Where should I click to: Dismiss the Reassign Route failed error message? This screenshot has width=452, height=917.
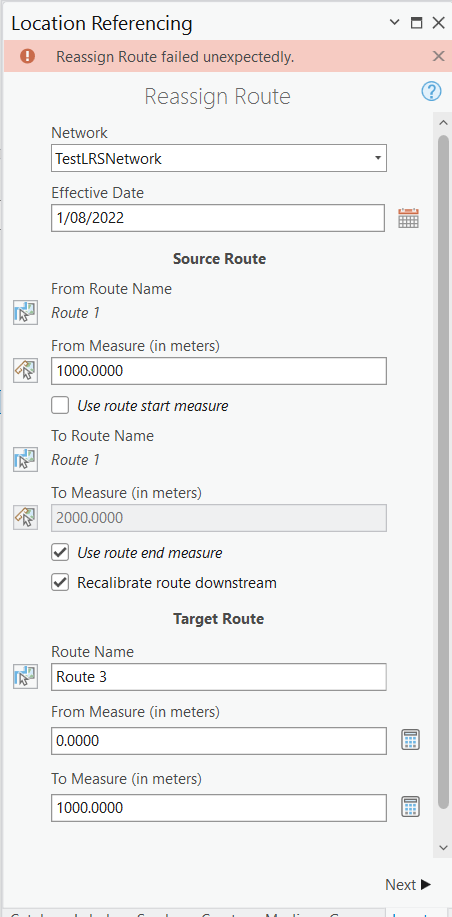pos(438,56)
